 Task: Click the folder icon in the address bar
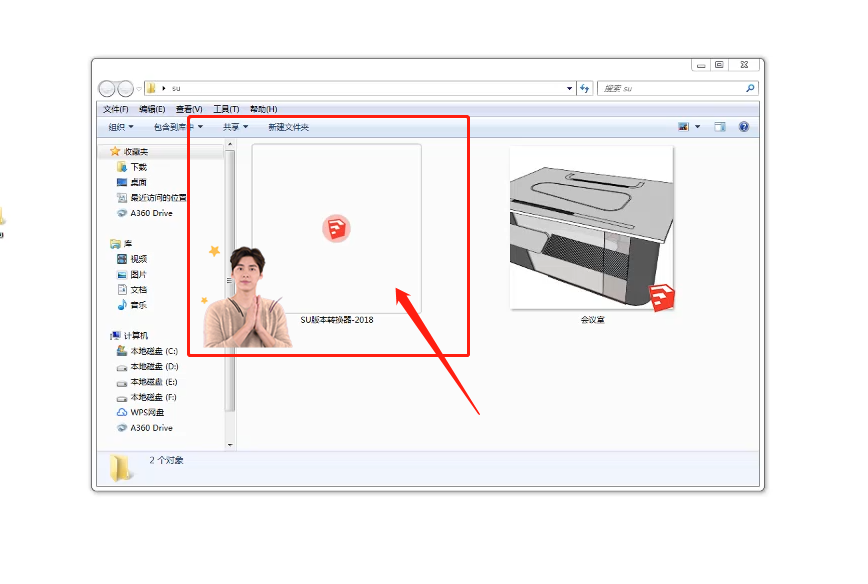click(x=151, y=88)
